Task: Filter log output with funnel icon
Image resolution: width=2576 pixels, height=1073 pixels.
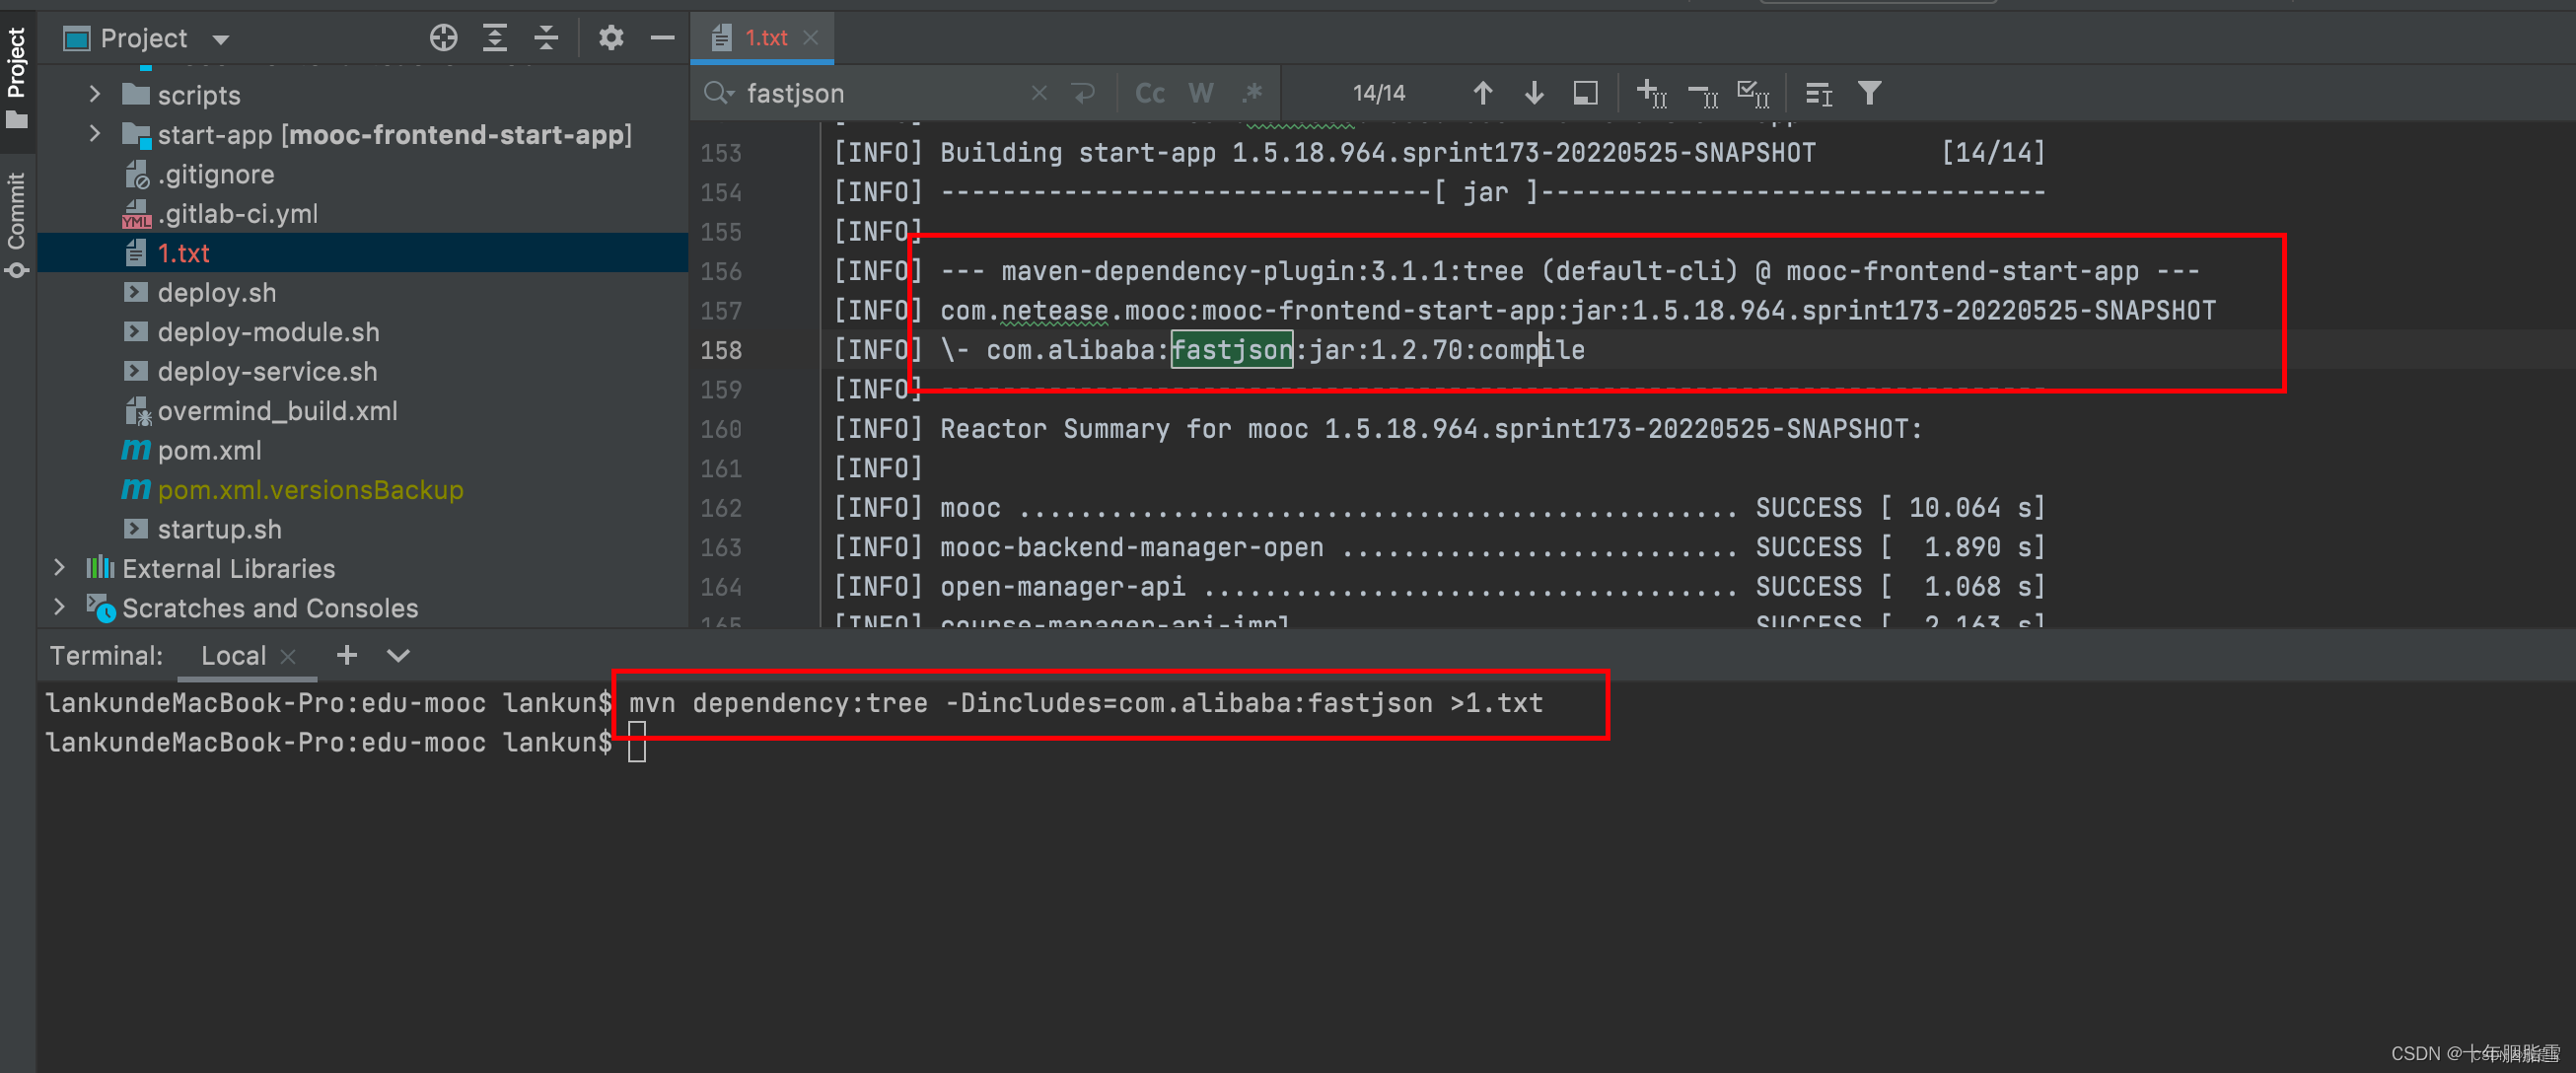Action: tap(1869, 92)
